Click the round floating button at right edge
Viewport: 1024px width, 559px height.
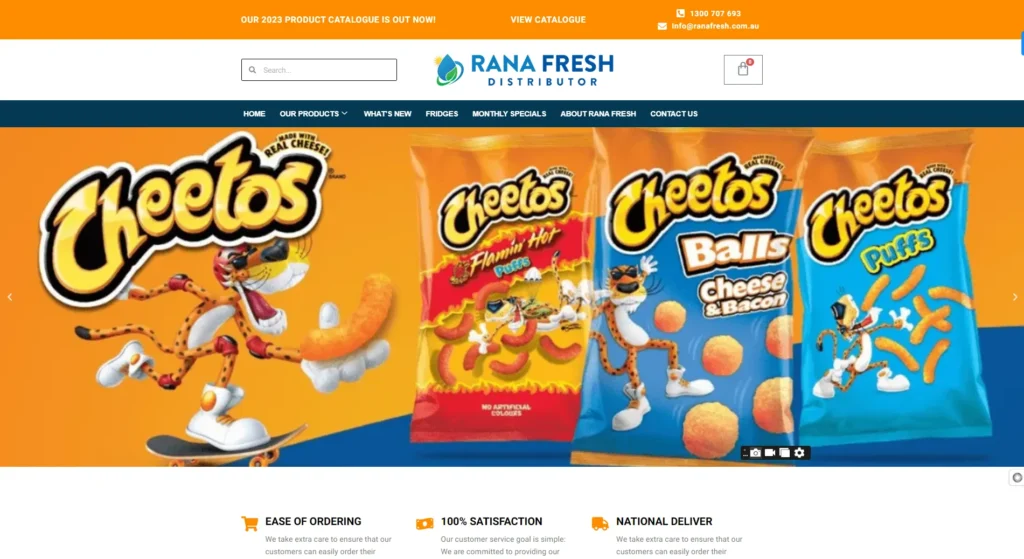[1017, 478]
